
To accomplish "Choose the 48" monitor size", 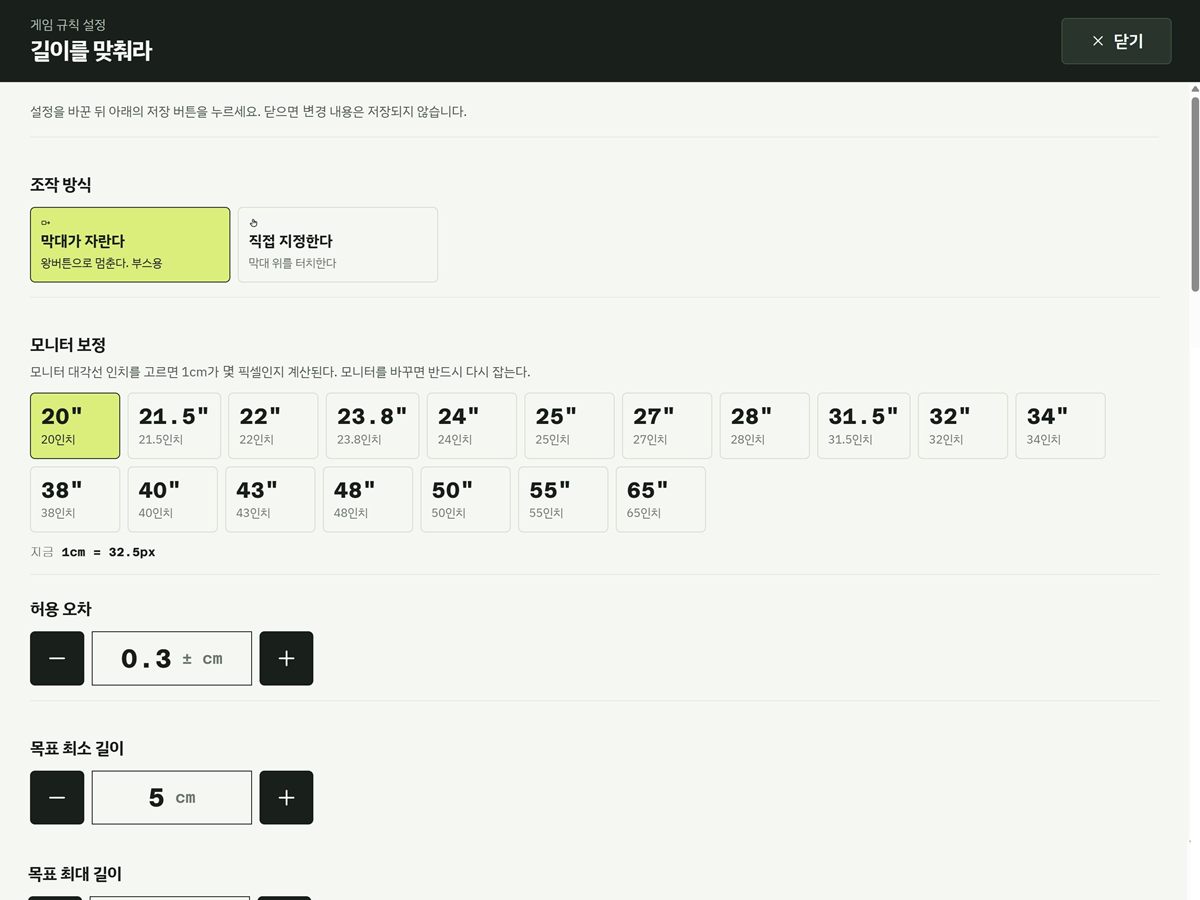I will point(368,499).
